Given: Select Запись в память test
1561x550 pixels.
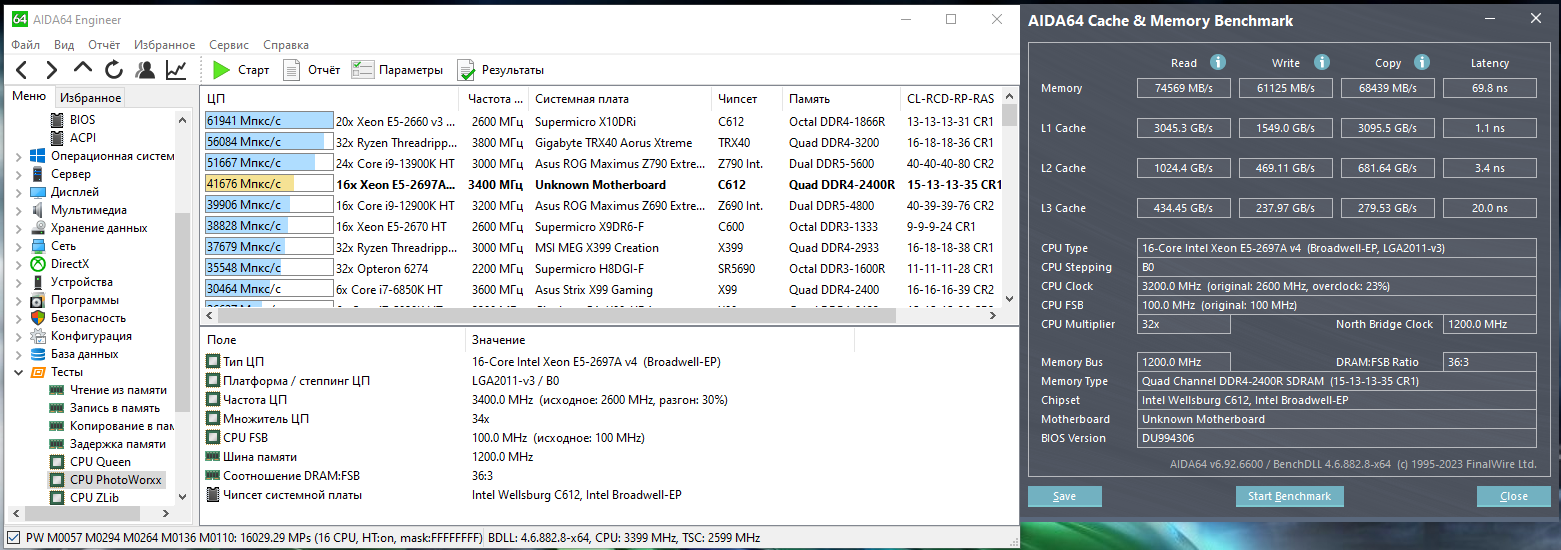Looking at the screenshot, I should (x=114, y=408).
